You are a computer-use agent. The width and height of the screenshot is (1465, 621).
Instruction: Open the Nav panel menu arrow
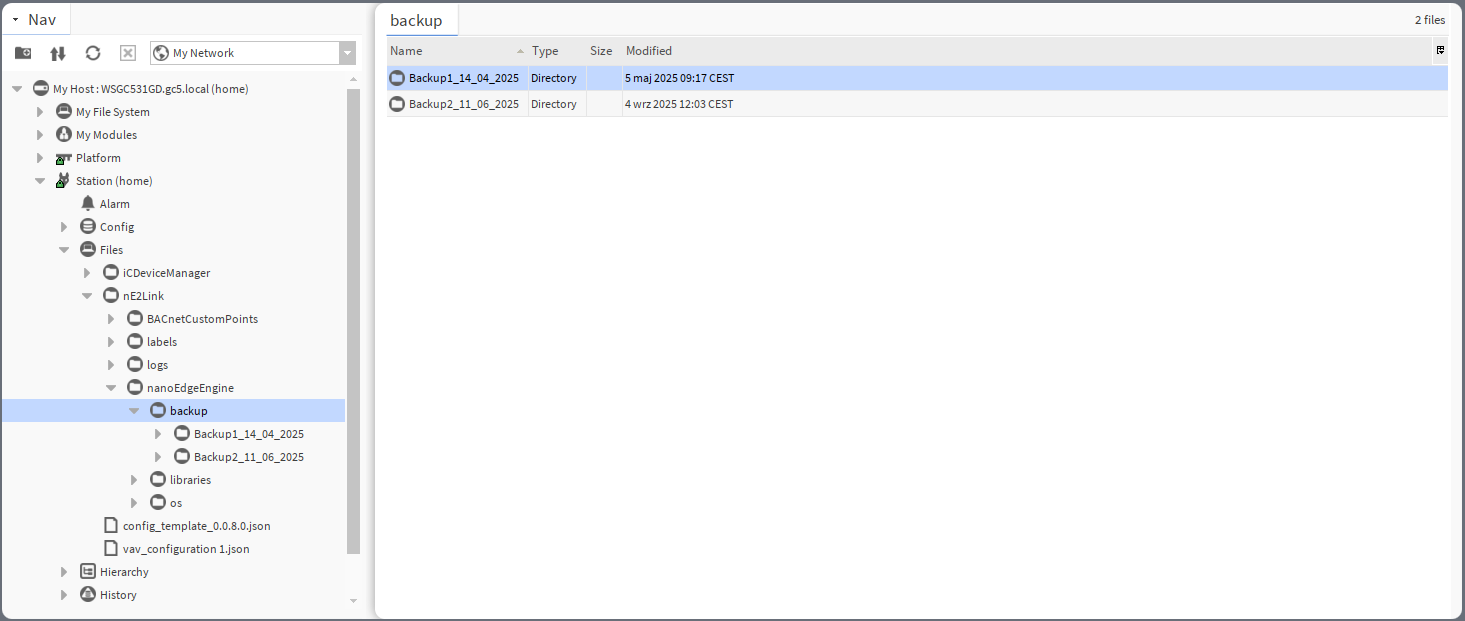click(x=15, y=20)
